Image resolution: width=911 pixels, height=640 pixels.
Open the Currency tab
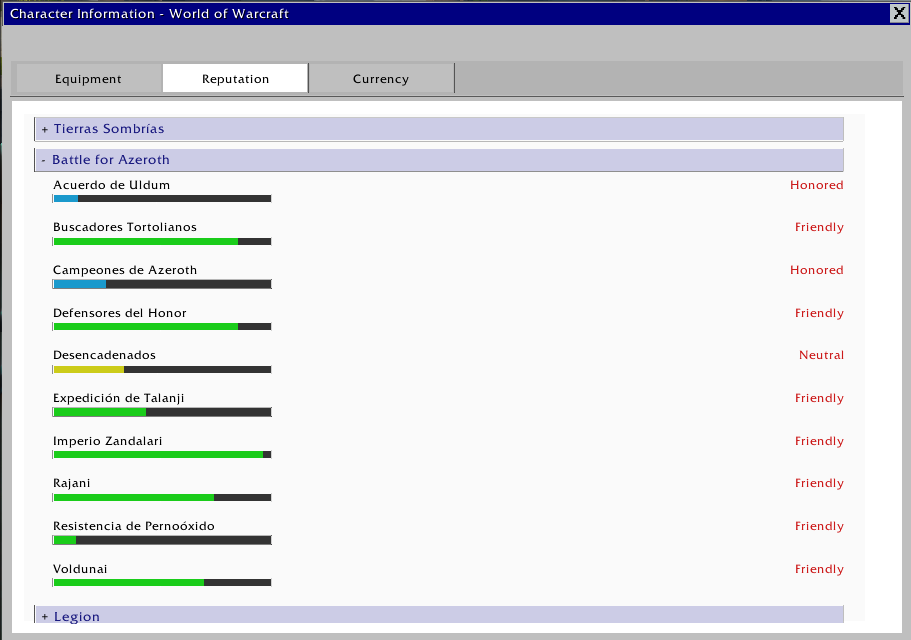click(381, 78)
